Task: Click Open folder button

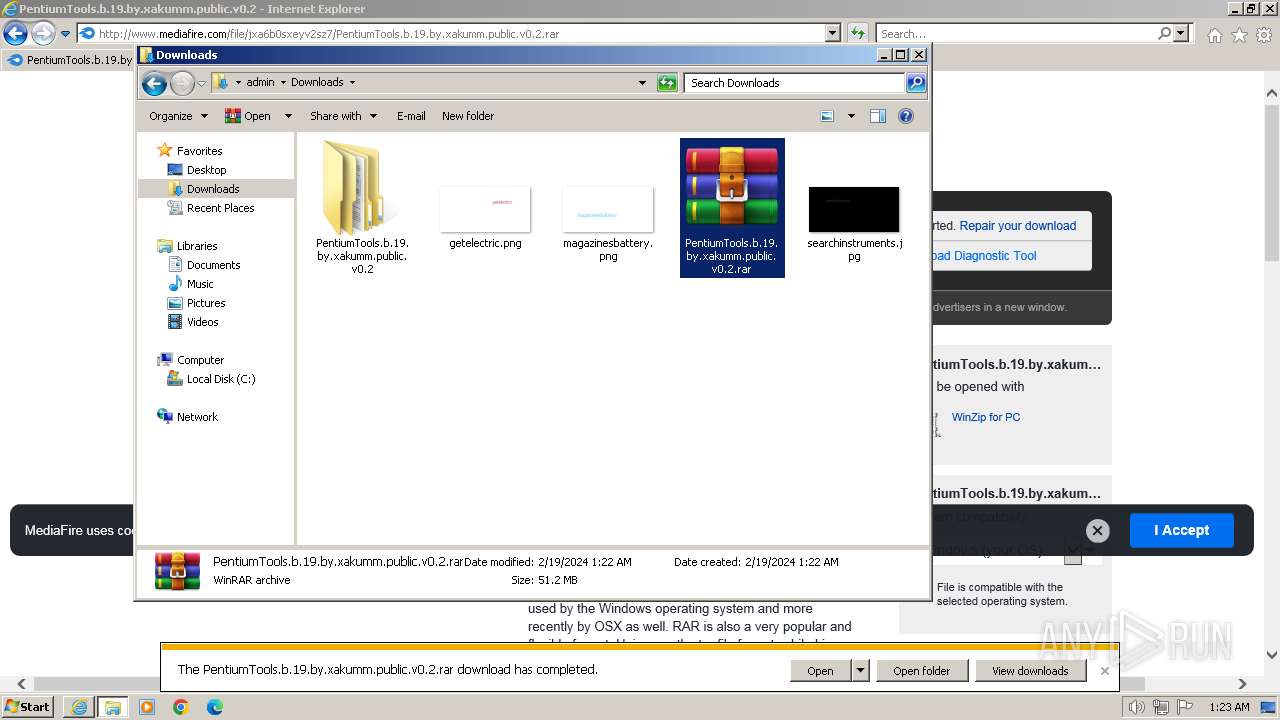Action: (x=922, y=671)
